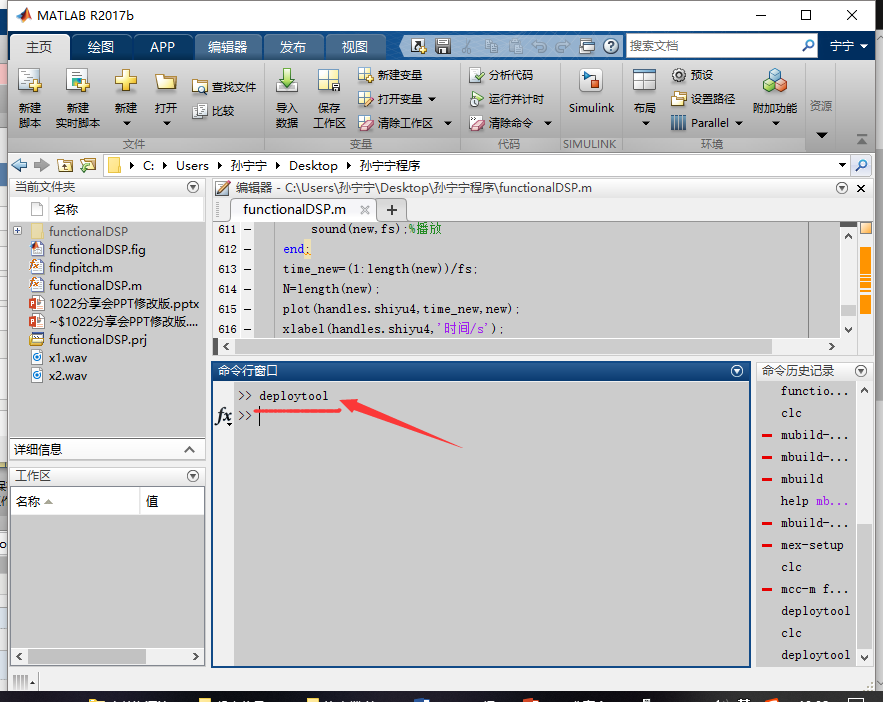
Task: Analyze code (分析代码)
Action: 501,75
